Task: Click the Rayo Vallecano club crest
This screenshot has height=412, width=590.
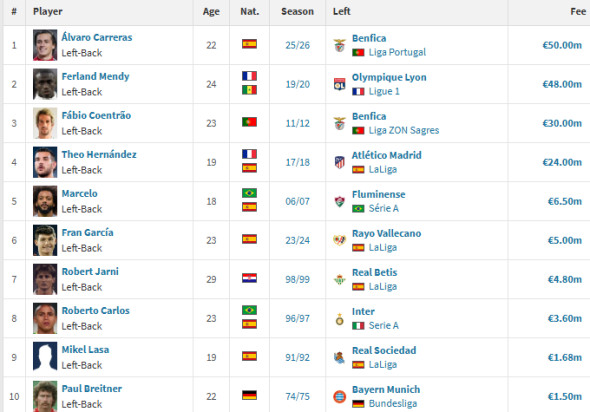Action: click(339, 240)
